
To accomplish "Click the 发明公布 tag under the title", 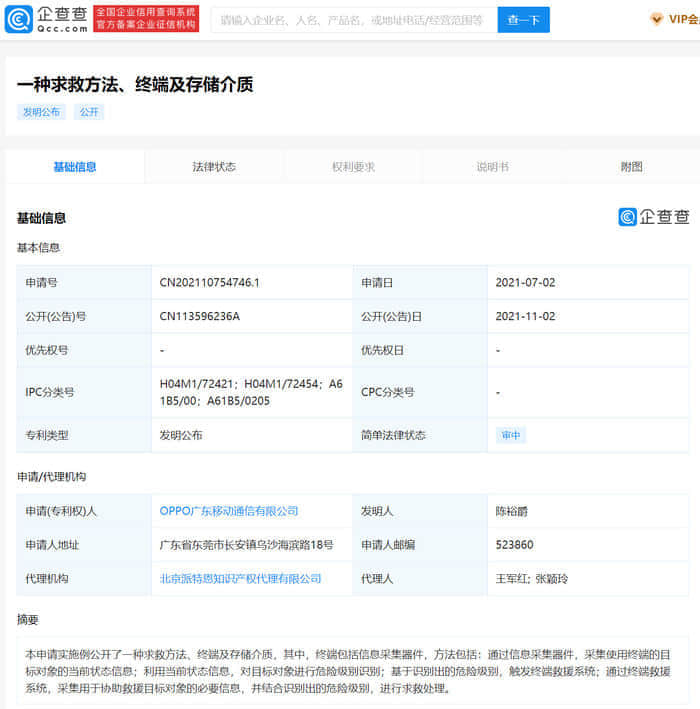I will click(x=41, y=112).
